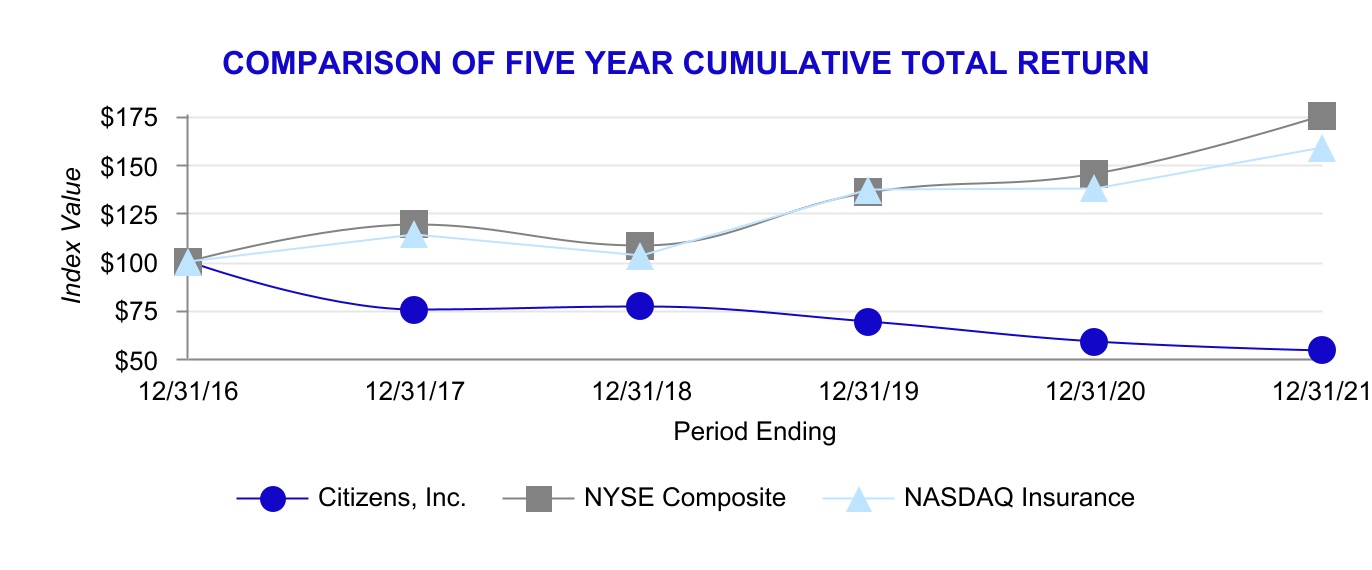Select the NYSE Composite square at 12/31/20

[1094, 174]
